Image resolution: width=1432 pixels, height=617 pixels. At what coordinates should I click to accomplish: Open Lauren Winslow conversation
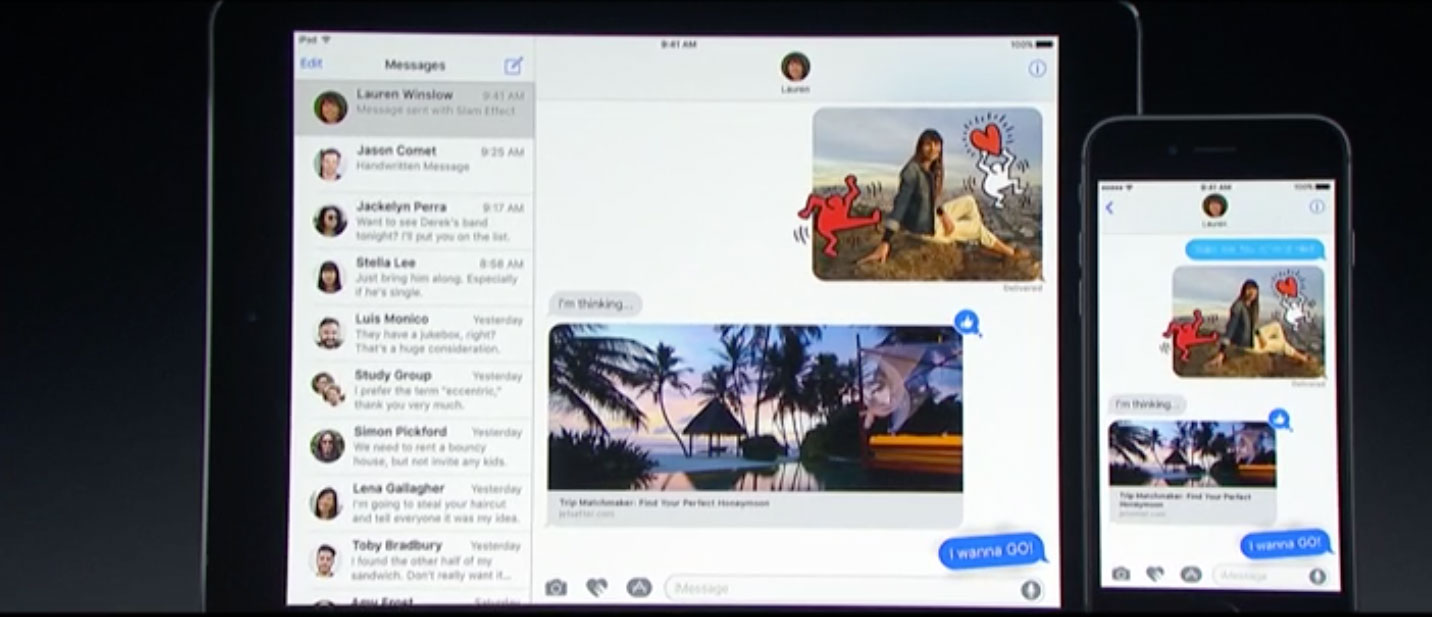point(414,109)
